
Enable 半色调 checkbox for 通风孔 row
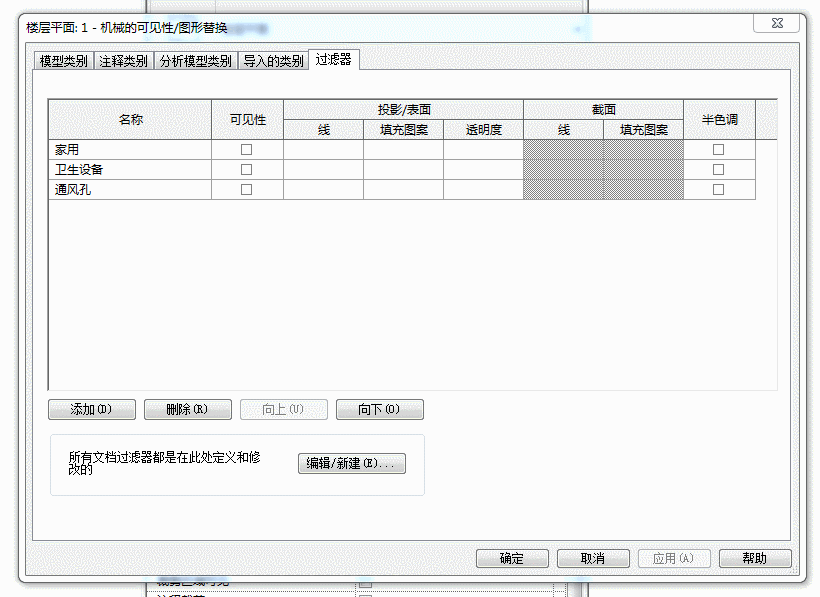[x=719, y=189]
